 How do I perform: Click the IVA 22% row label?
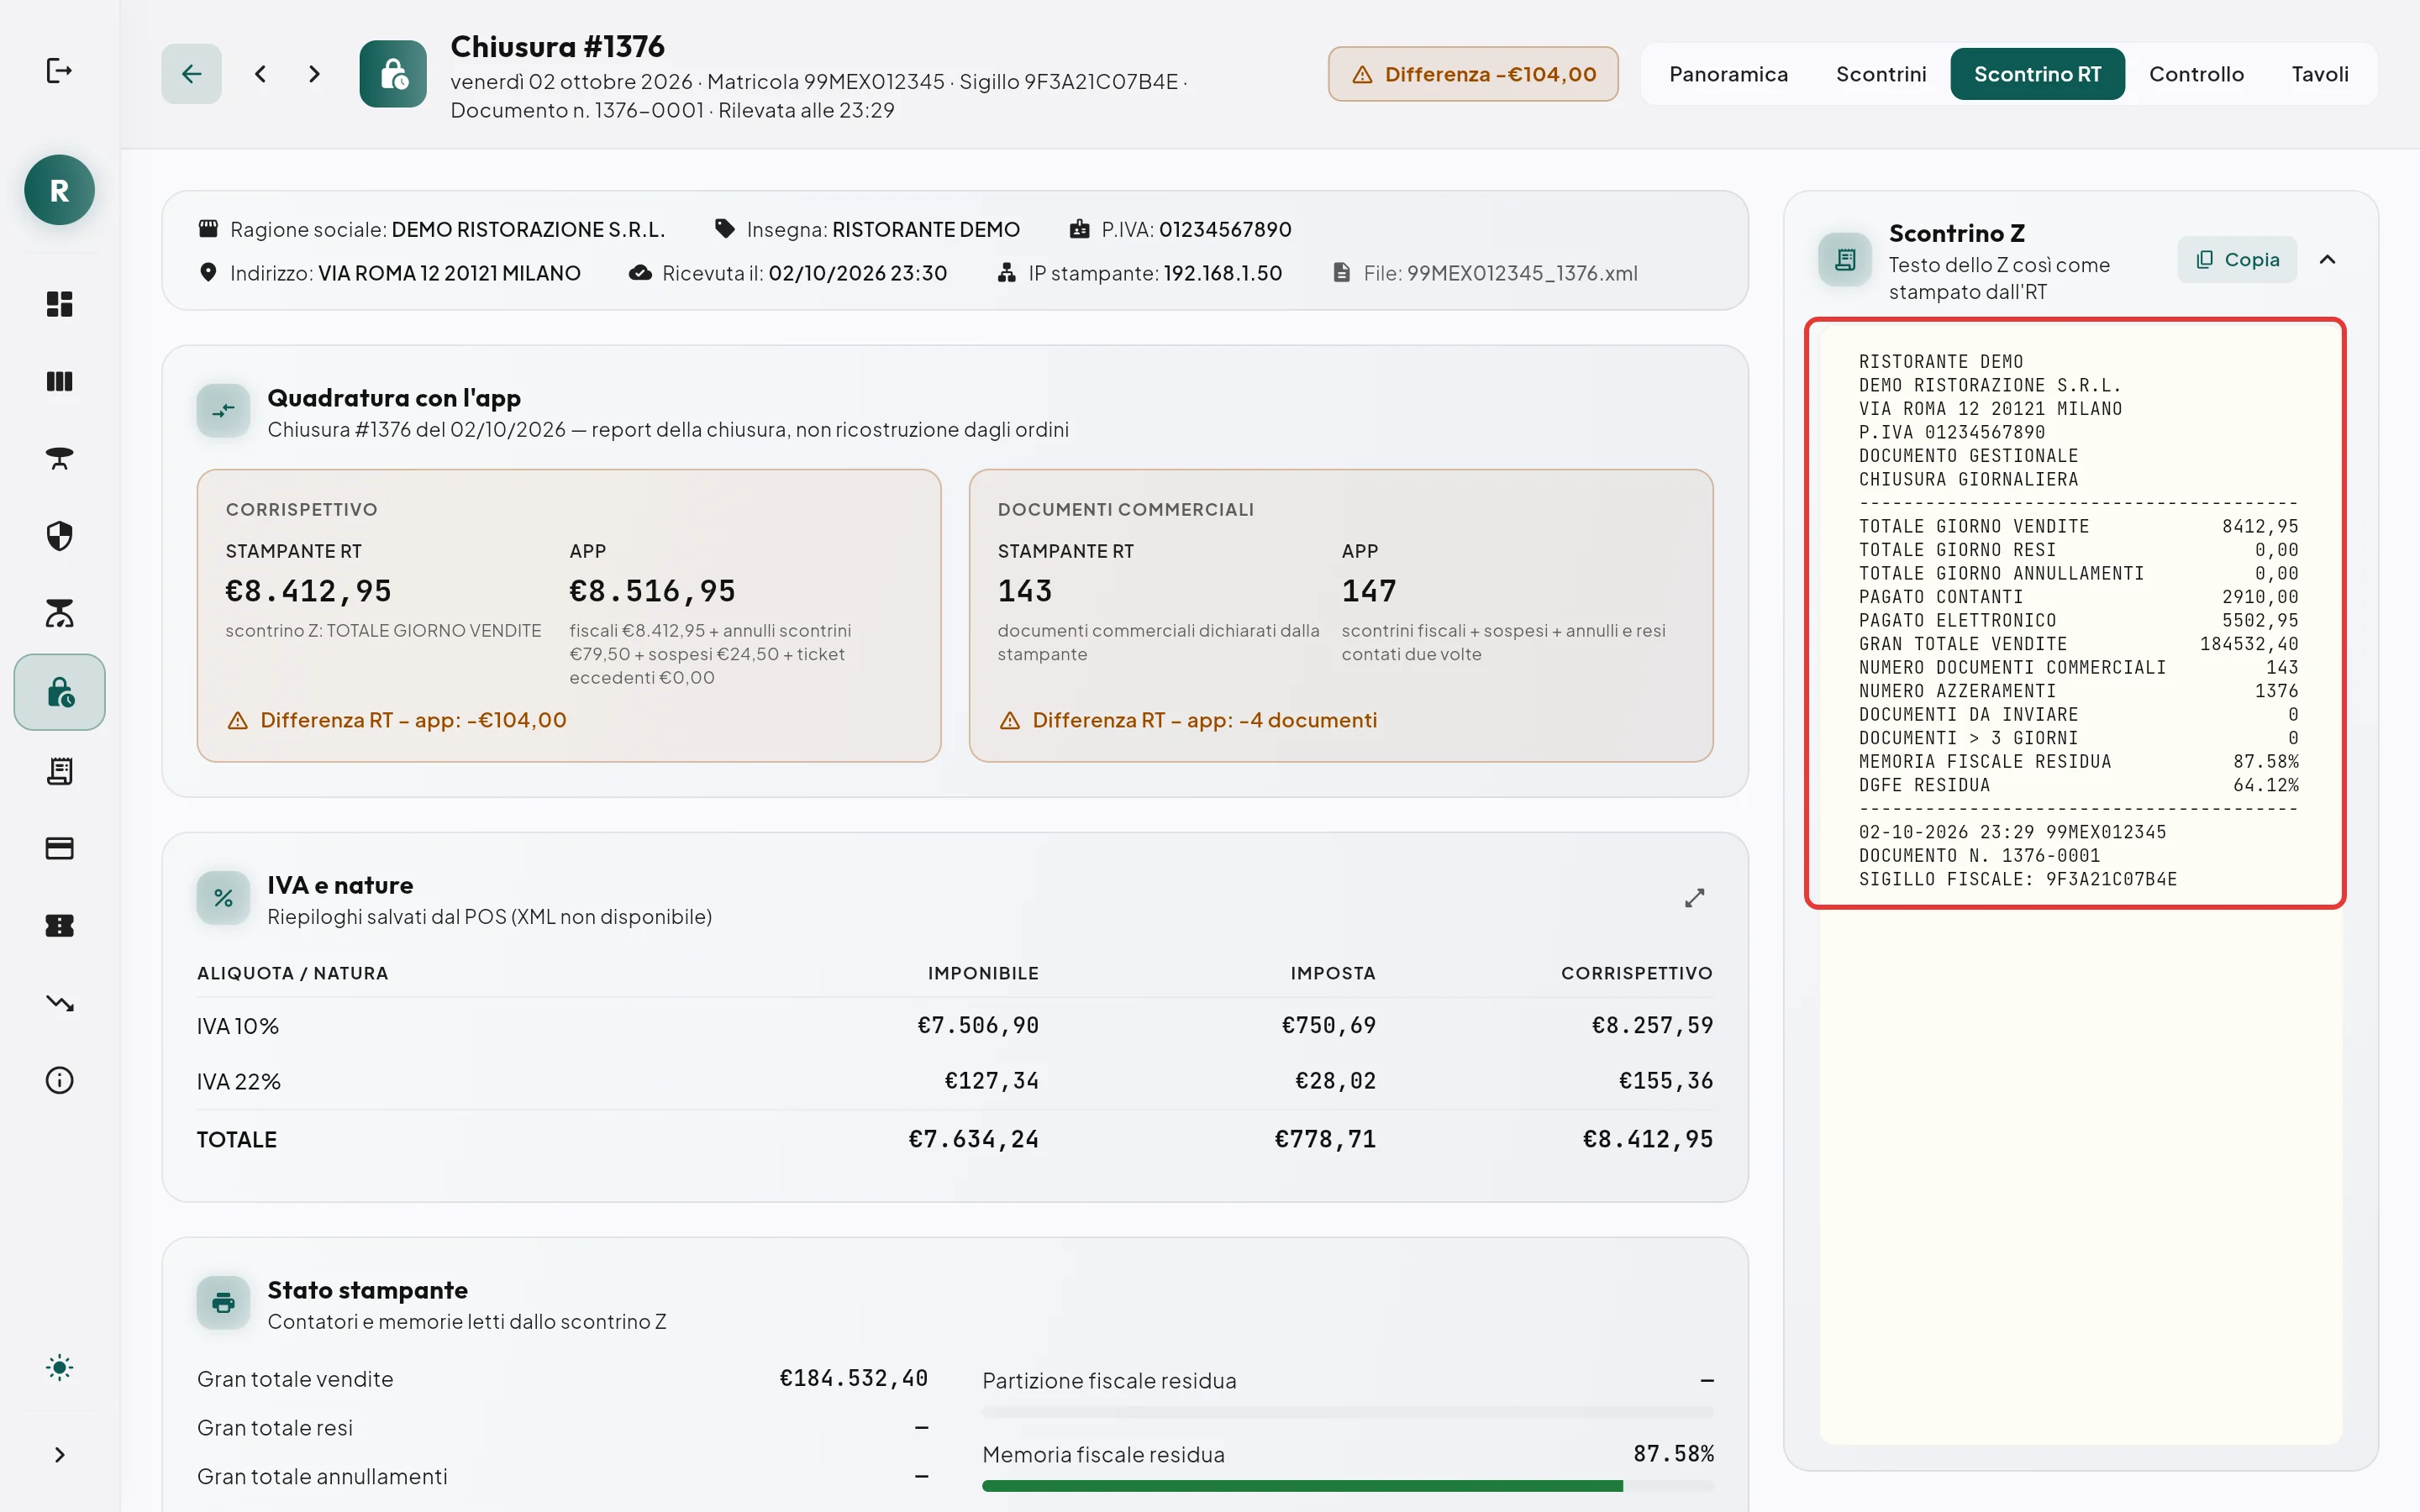click(239, 1082)
